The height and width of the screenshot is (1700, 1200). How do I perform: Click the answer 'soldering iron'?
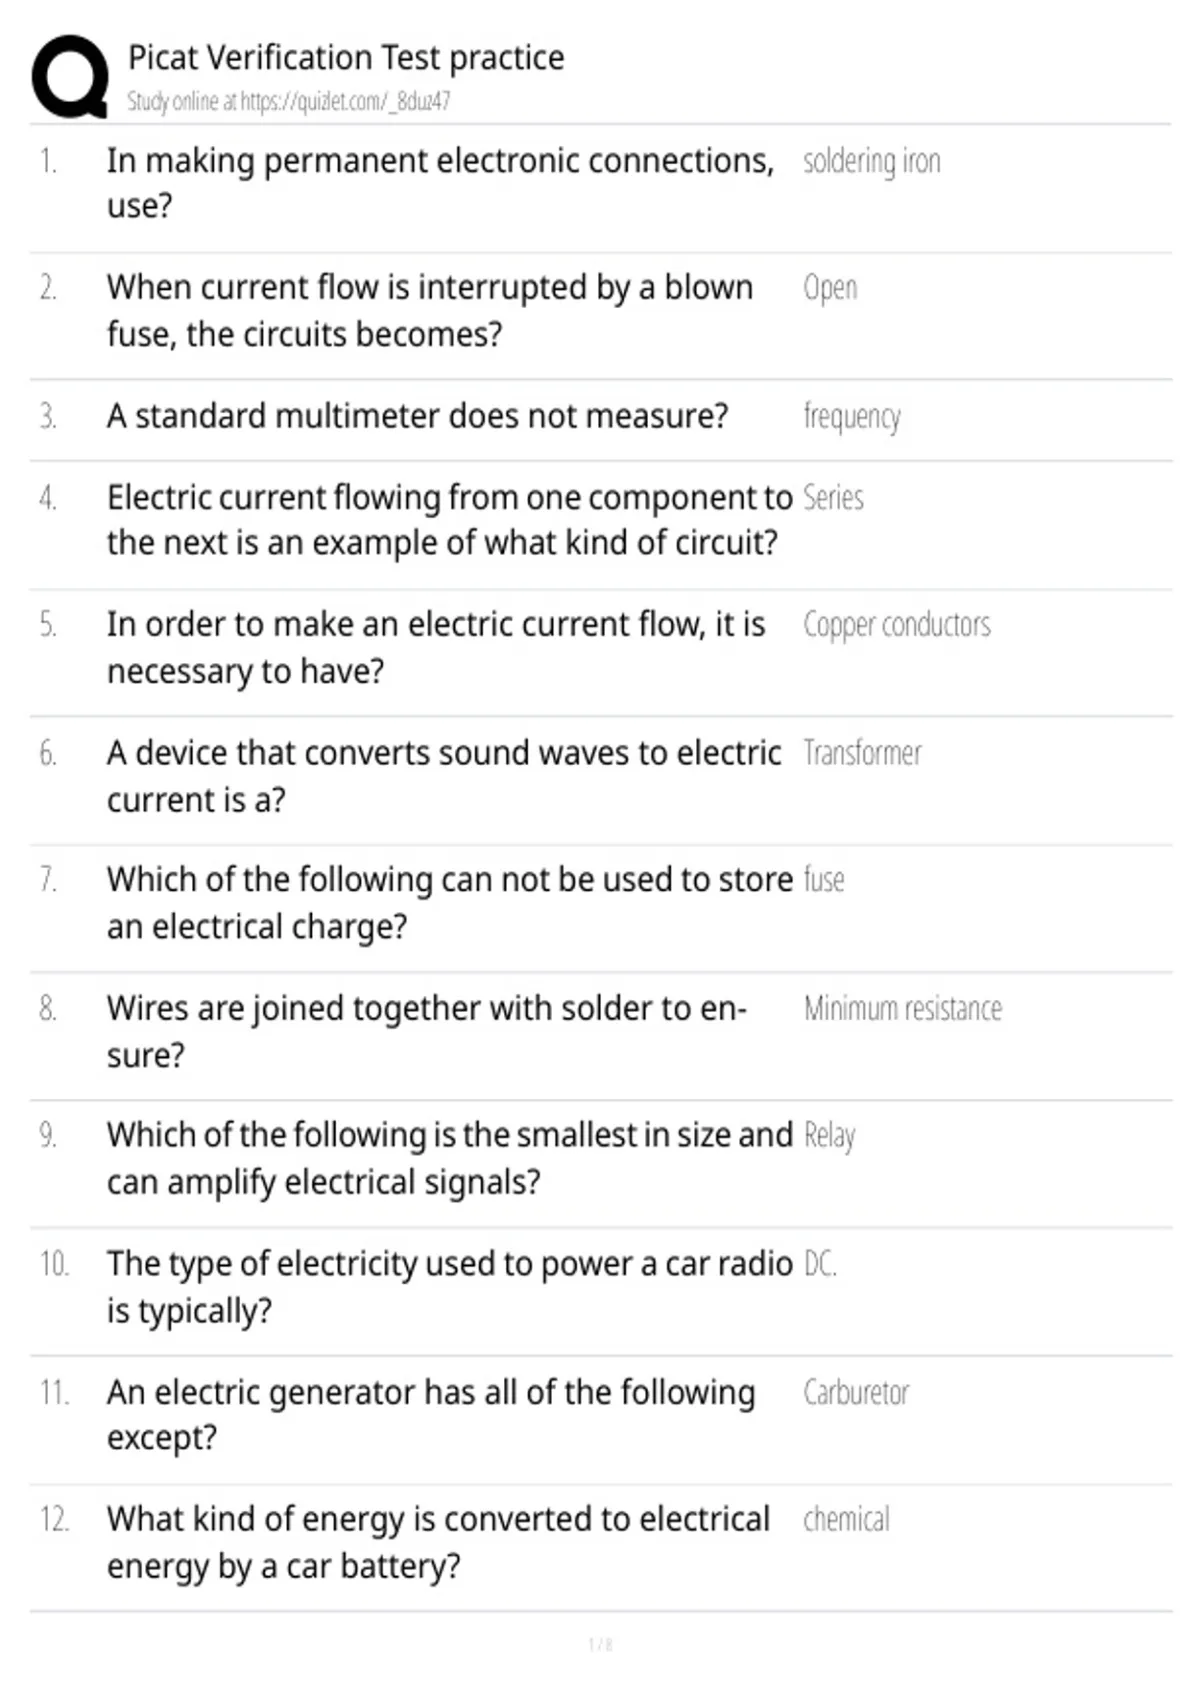[872, 161]
